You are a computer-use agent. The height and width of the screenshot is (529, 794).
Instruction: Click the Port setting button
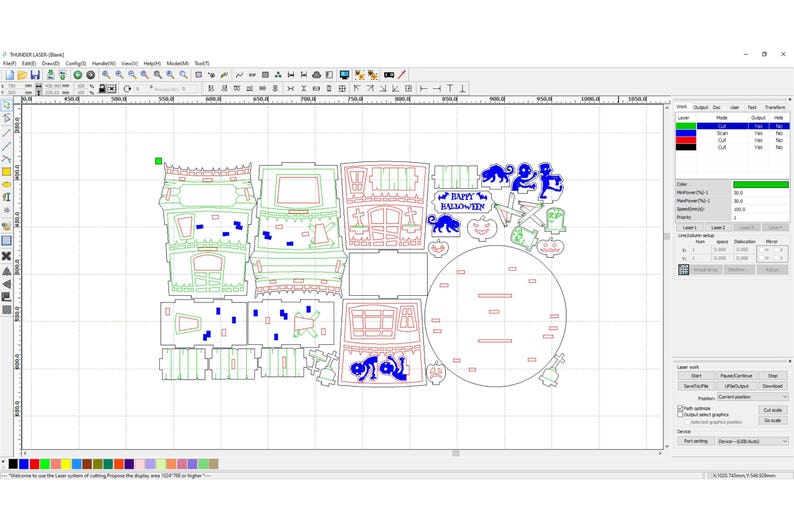[696, 441]
